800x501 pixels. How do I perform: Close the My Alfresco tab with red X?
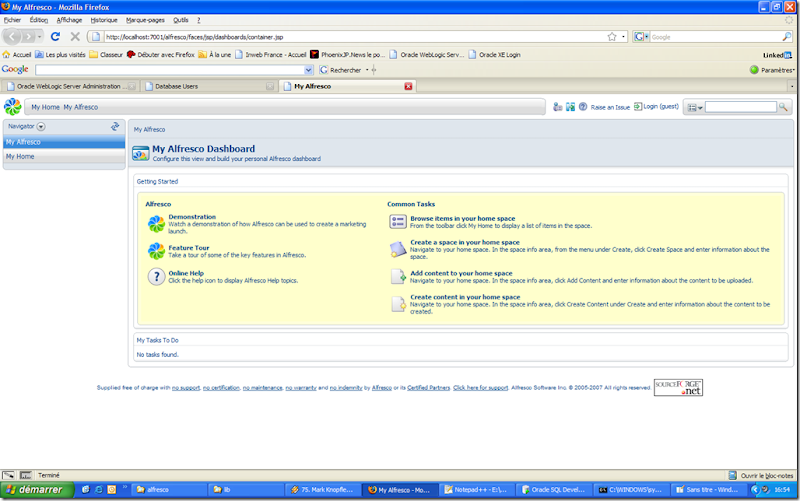(x=408, y=86)
